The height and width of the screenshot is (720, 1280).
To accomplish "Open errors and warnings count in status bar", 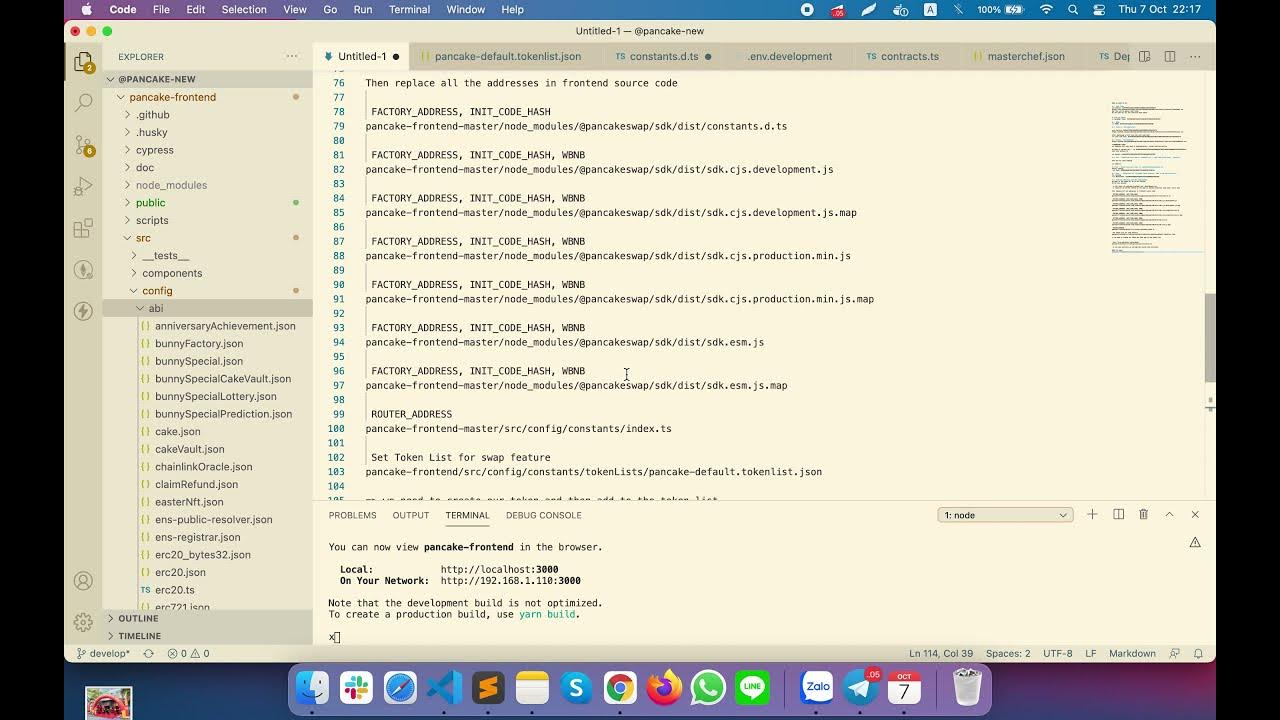I will pyautogui.click(x=188, y=653).
